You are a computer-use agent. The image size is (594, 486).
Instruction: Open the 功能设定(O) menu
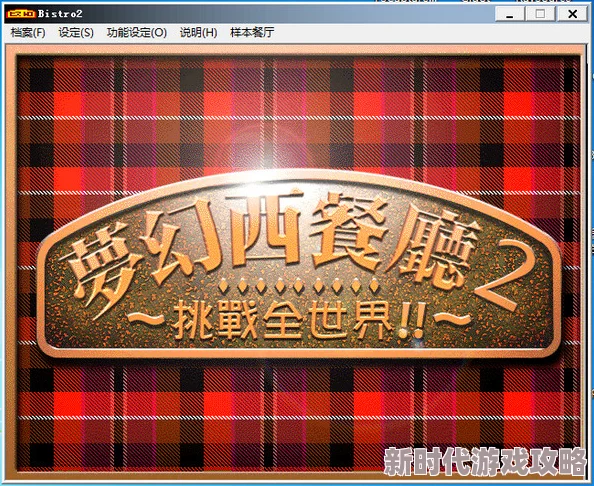137,33
